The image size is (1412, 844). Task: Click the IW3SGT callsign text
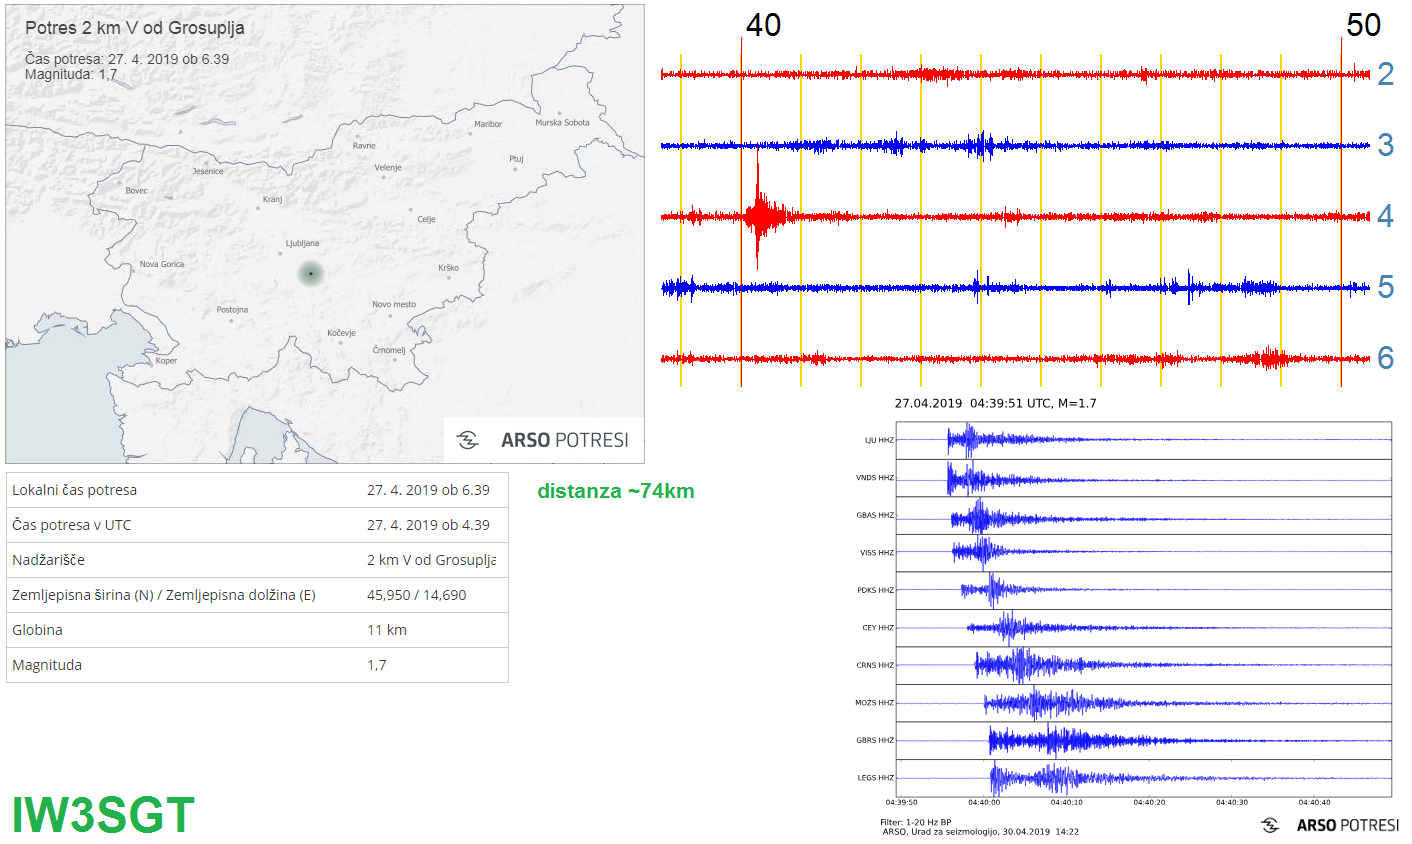click(x=103, y=815)
